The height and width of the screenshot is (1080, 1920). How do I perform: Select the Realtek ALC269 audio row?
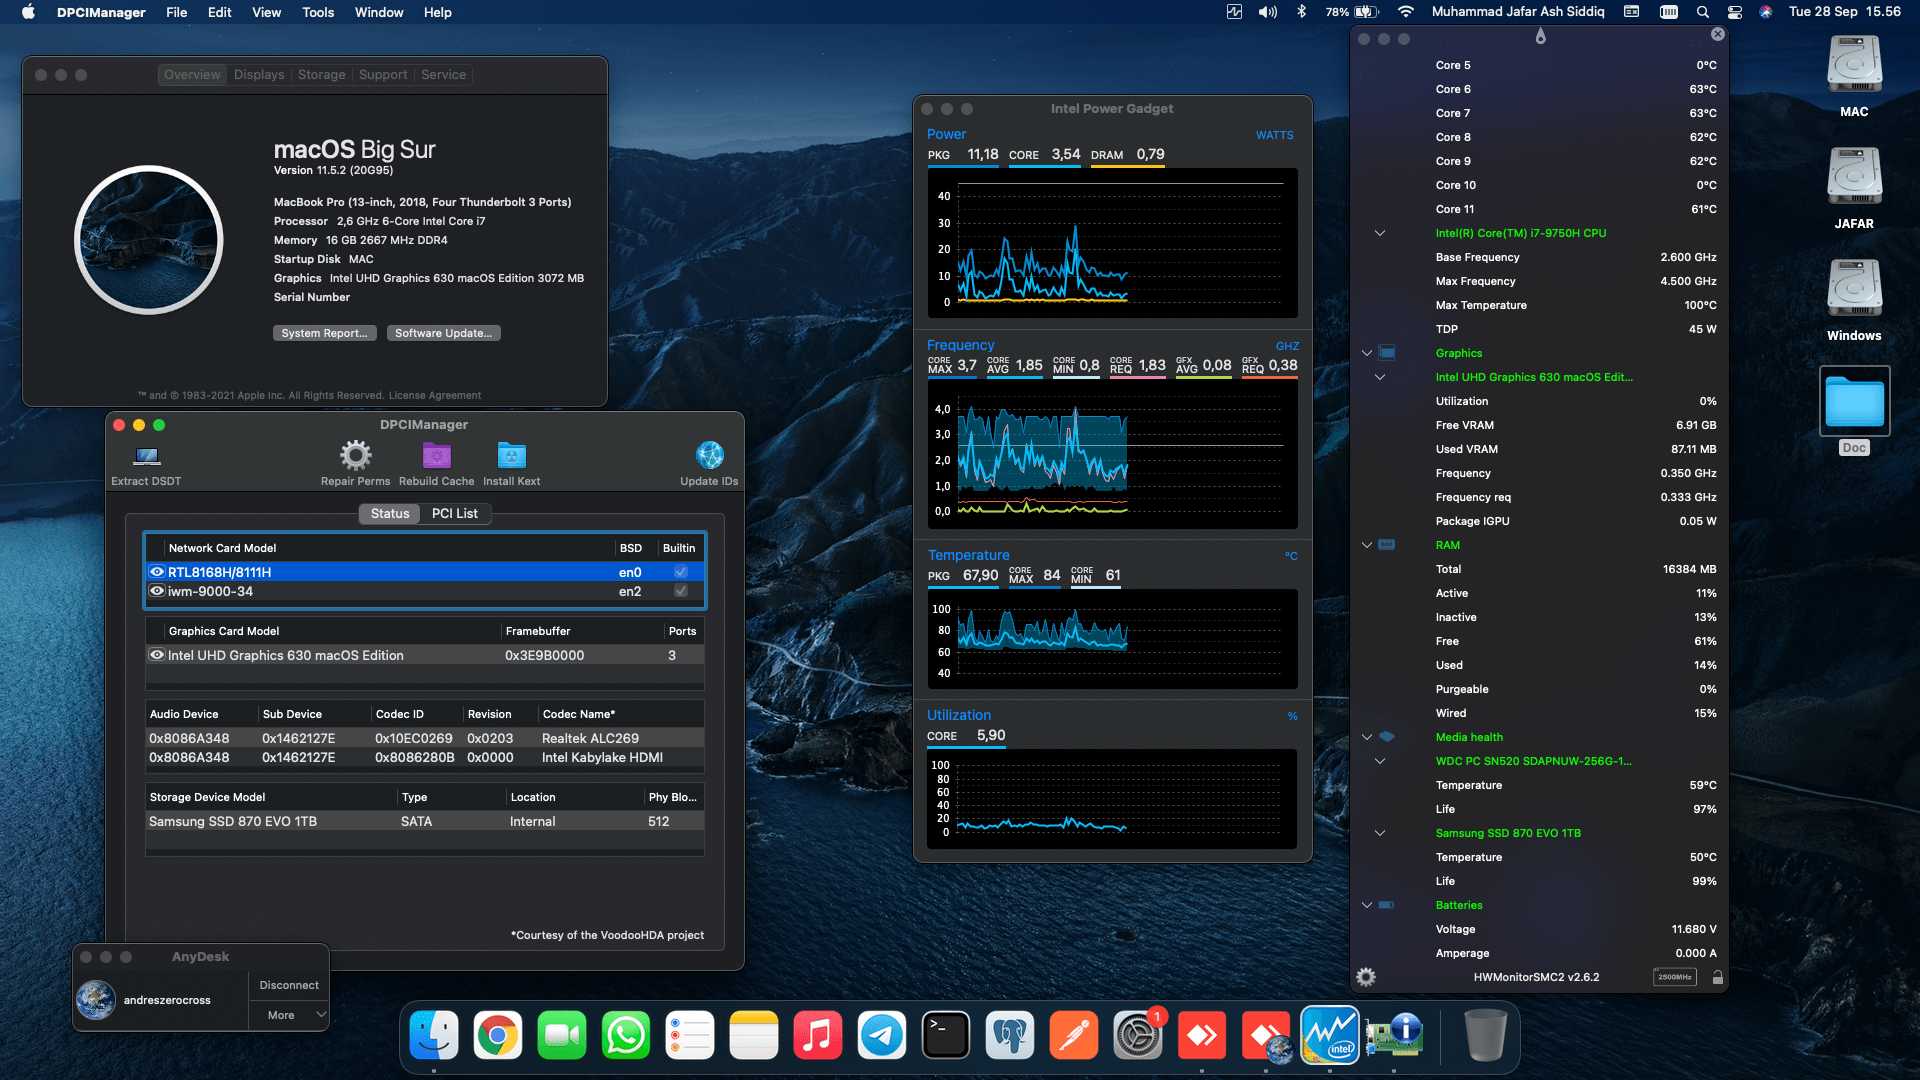pyautogui.click(x=425, y=738)
